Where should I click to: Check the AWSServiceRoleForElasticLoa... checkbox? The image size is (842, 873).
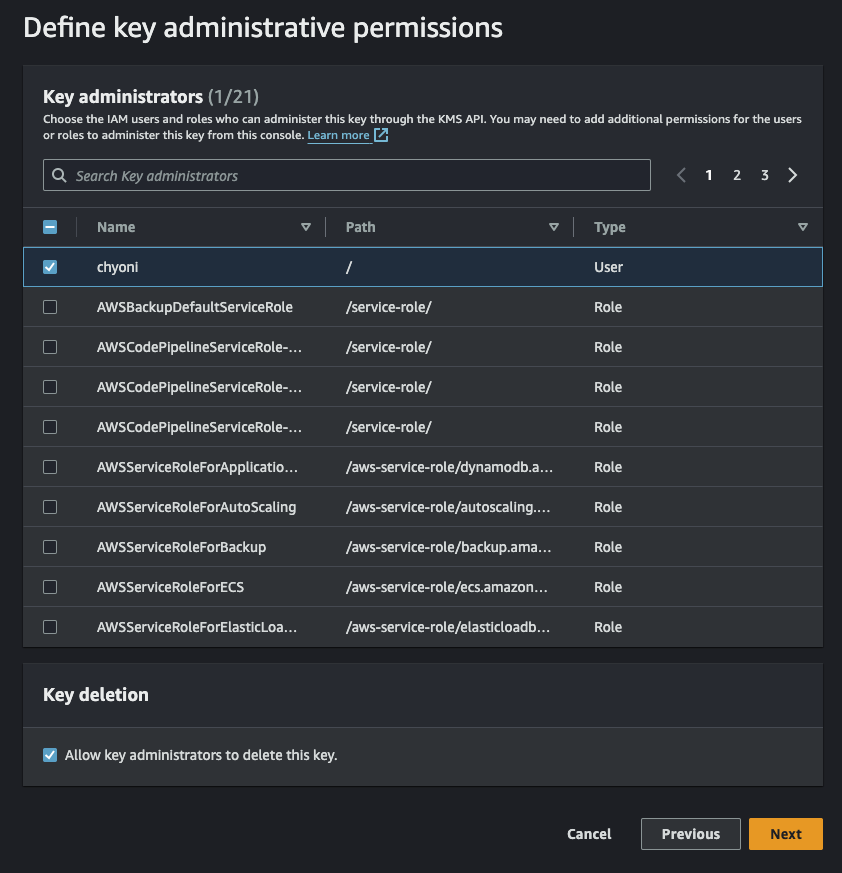click(x=50, y=627)
